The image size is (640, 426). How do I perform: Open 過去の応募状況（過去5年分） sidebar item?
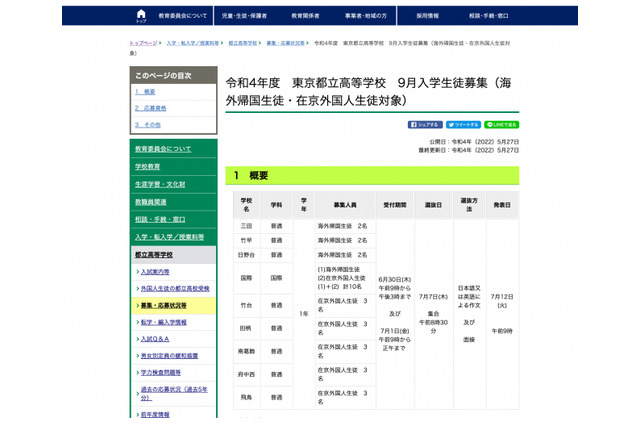(x=174, y=393)
